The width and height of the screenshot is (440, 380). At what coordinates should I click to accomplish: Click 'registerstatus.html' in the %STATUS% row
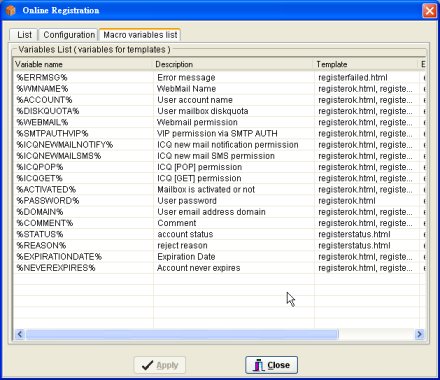(354, 234)
